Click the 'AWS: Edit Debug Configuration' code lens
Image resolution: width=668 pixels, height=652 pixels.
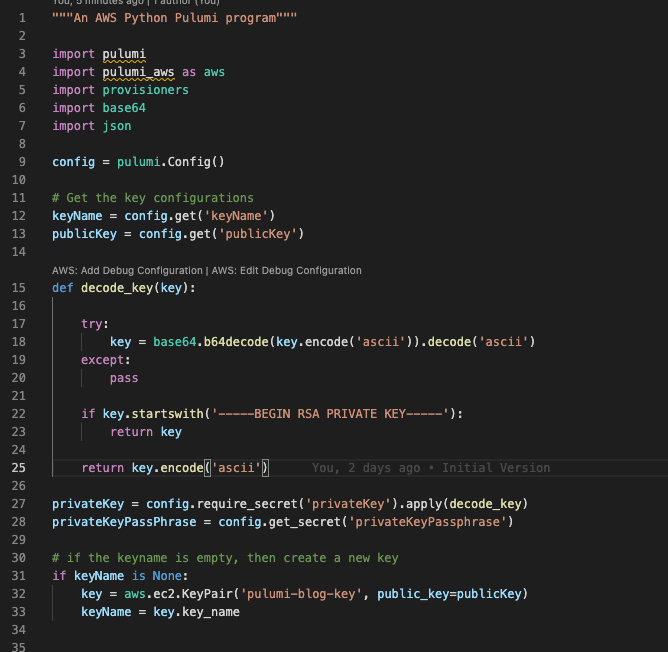coord(286,271)
